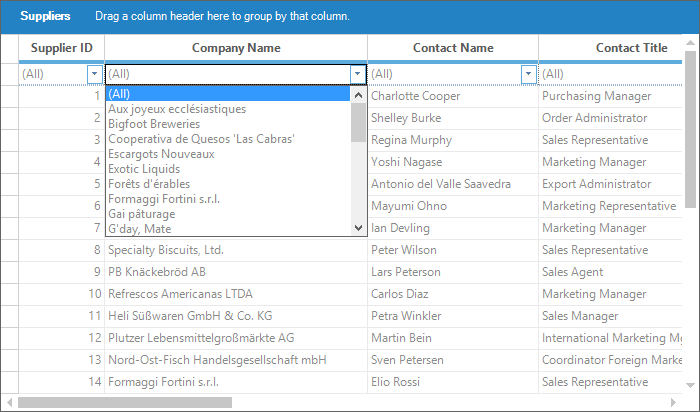
Task: Choose Formaggi Fortini s.r.l. in dropdown list
Action: click(228, 199)
